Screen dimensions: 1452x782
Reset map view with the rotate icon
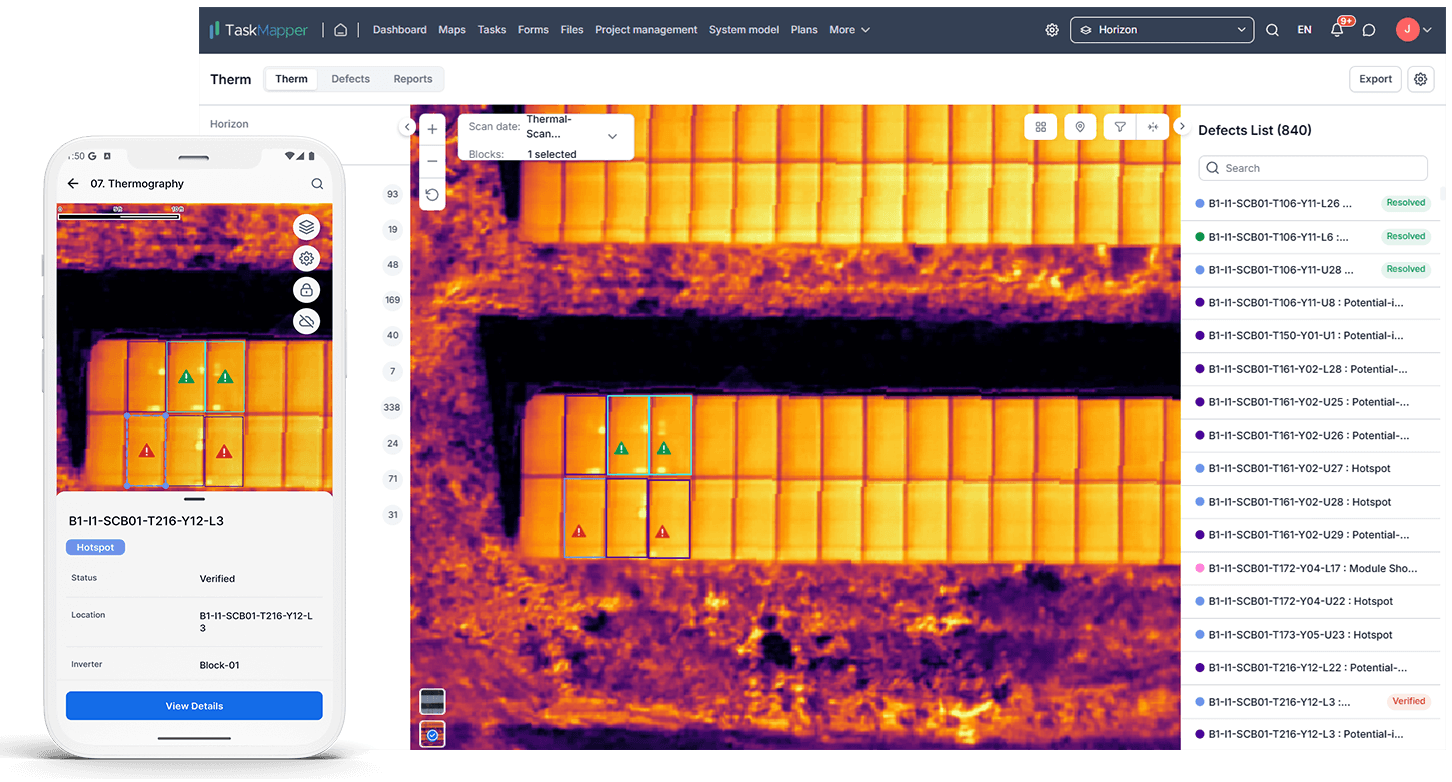(432, 195)
